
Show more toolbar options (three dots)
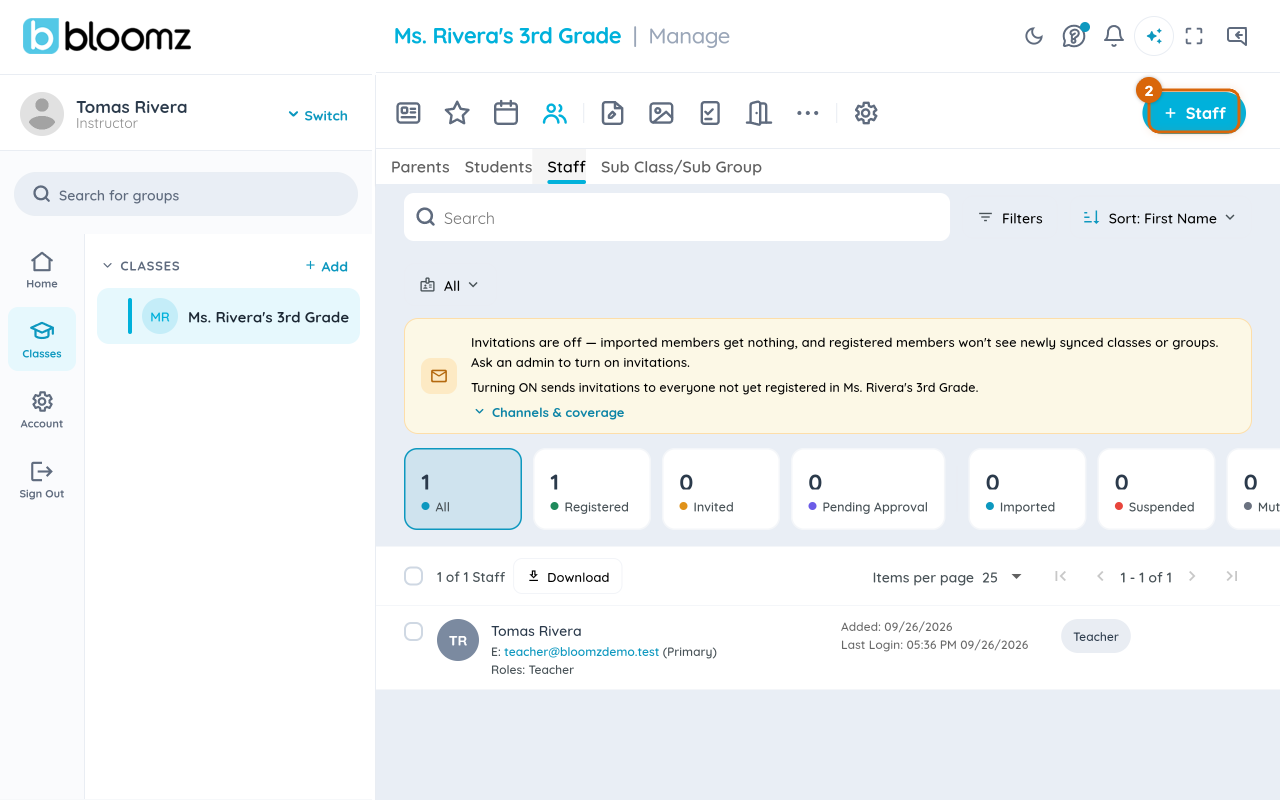(x=808, y=113)
